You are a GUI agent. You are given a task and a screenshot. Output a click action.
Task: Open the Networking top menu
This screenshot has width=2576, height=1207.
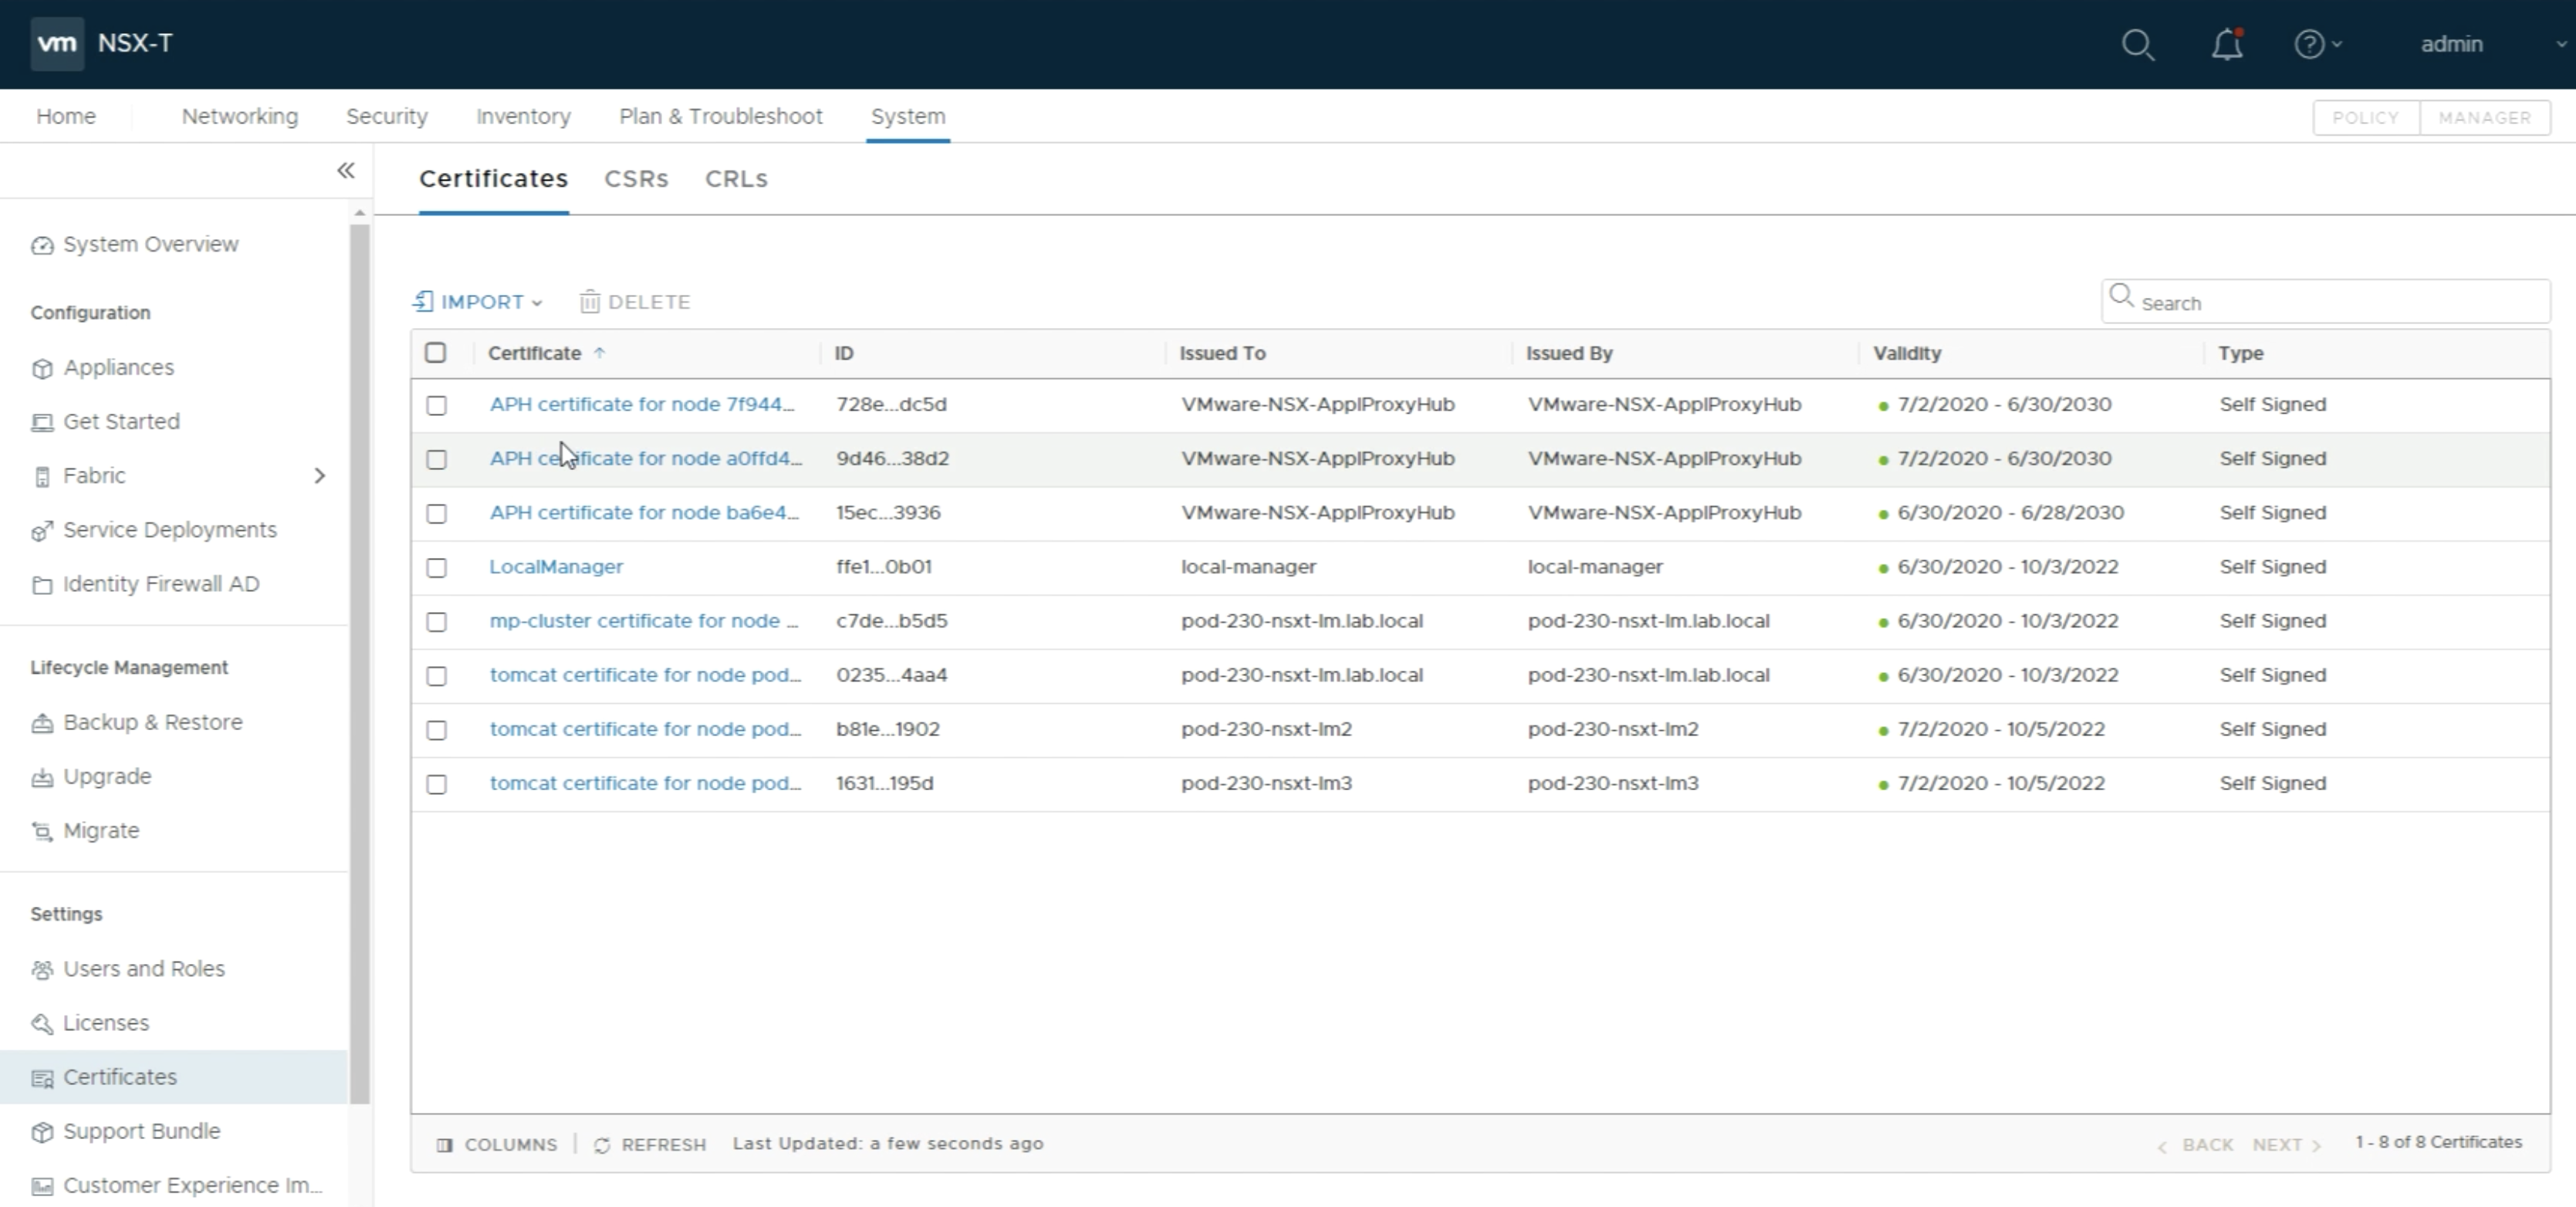point(240,117)
